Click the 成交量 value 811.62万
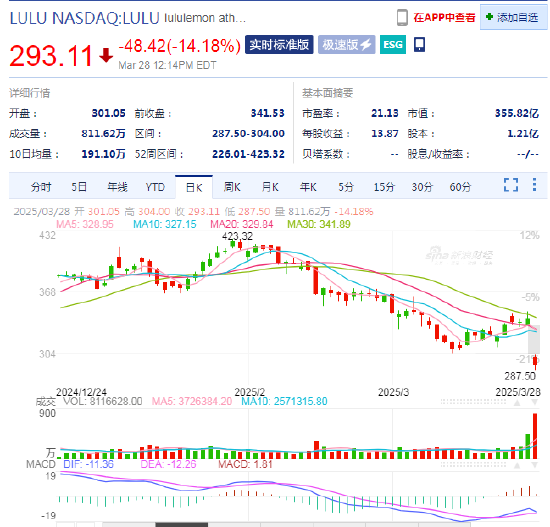The width and height of the screenshot is (550, 527). (103, 134)
